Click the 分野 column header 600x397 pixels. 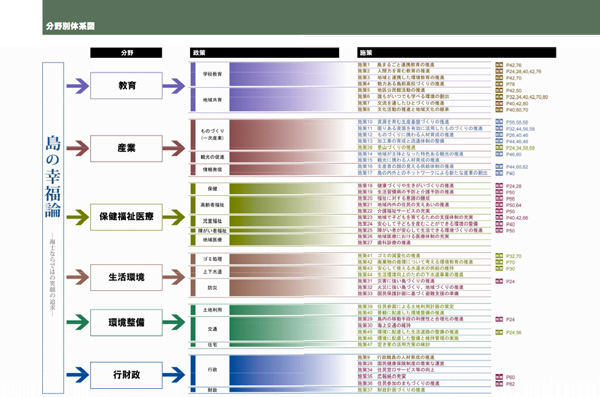(x=126, y=52)
